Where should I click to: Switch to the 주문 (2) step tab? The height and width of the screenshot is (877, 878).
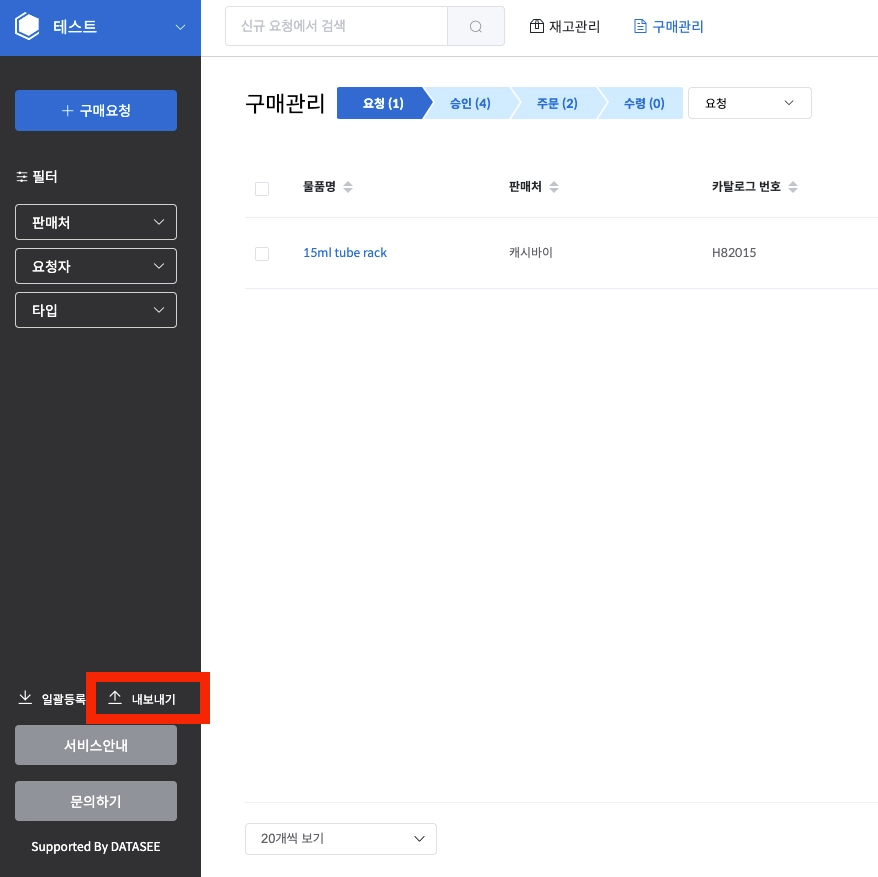click(557, 103)
